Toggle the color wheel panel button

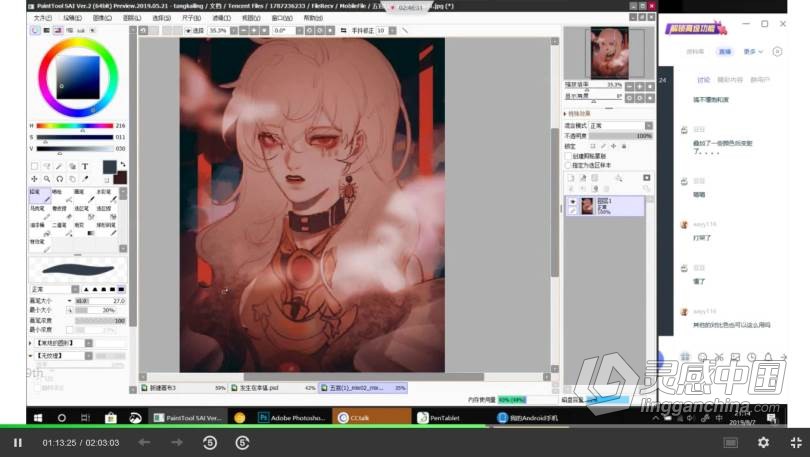[35, 30]
